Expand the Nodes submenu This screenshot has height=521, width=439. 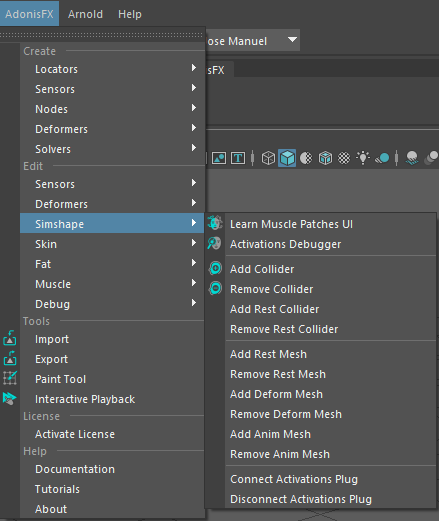coord(112,109)
